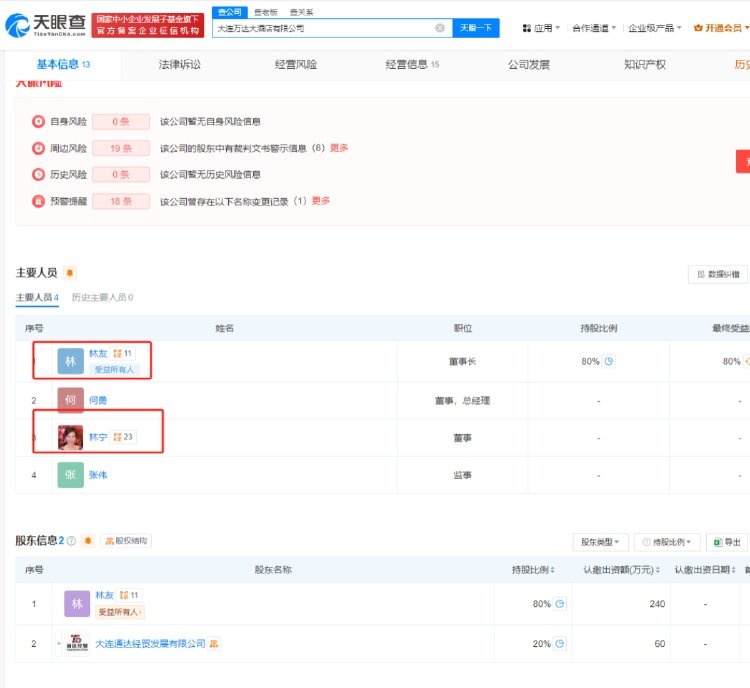
Task: Click the pie icon next to shareholder 80%
Action: (x=560, y=604)
